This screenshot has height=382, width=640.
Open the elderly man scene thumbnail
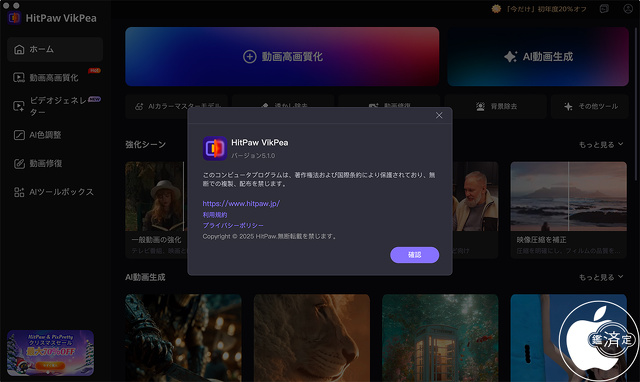point(476,196)
